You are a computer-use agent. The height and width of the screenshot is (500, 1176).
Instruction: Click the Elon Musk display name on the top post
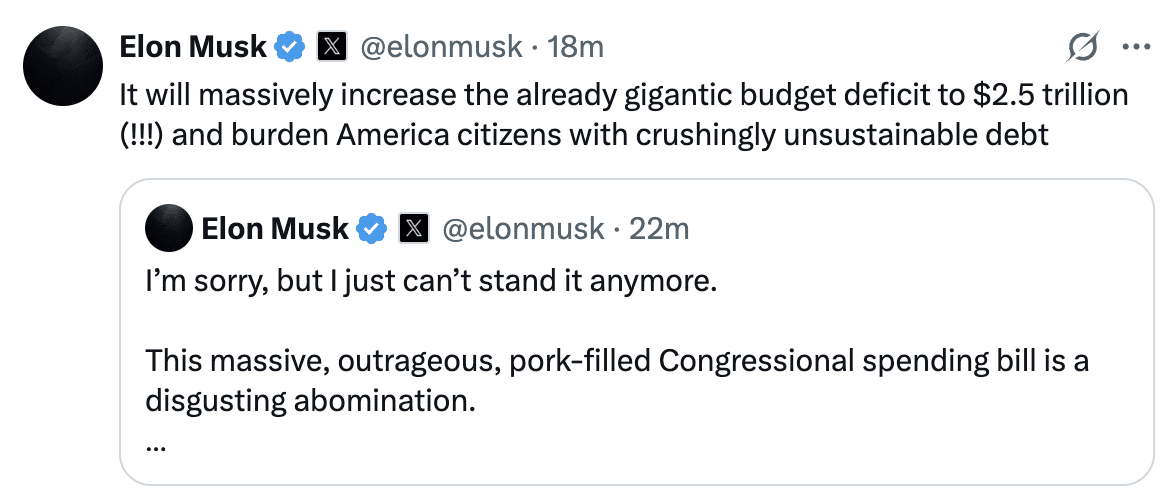[x=193, y=46]
